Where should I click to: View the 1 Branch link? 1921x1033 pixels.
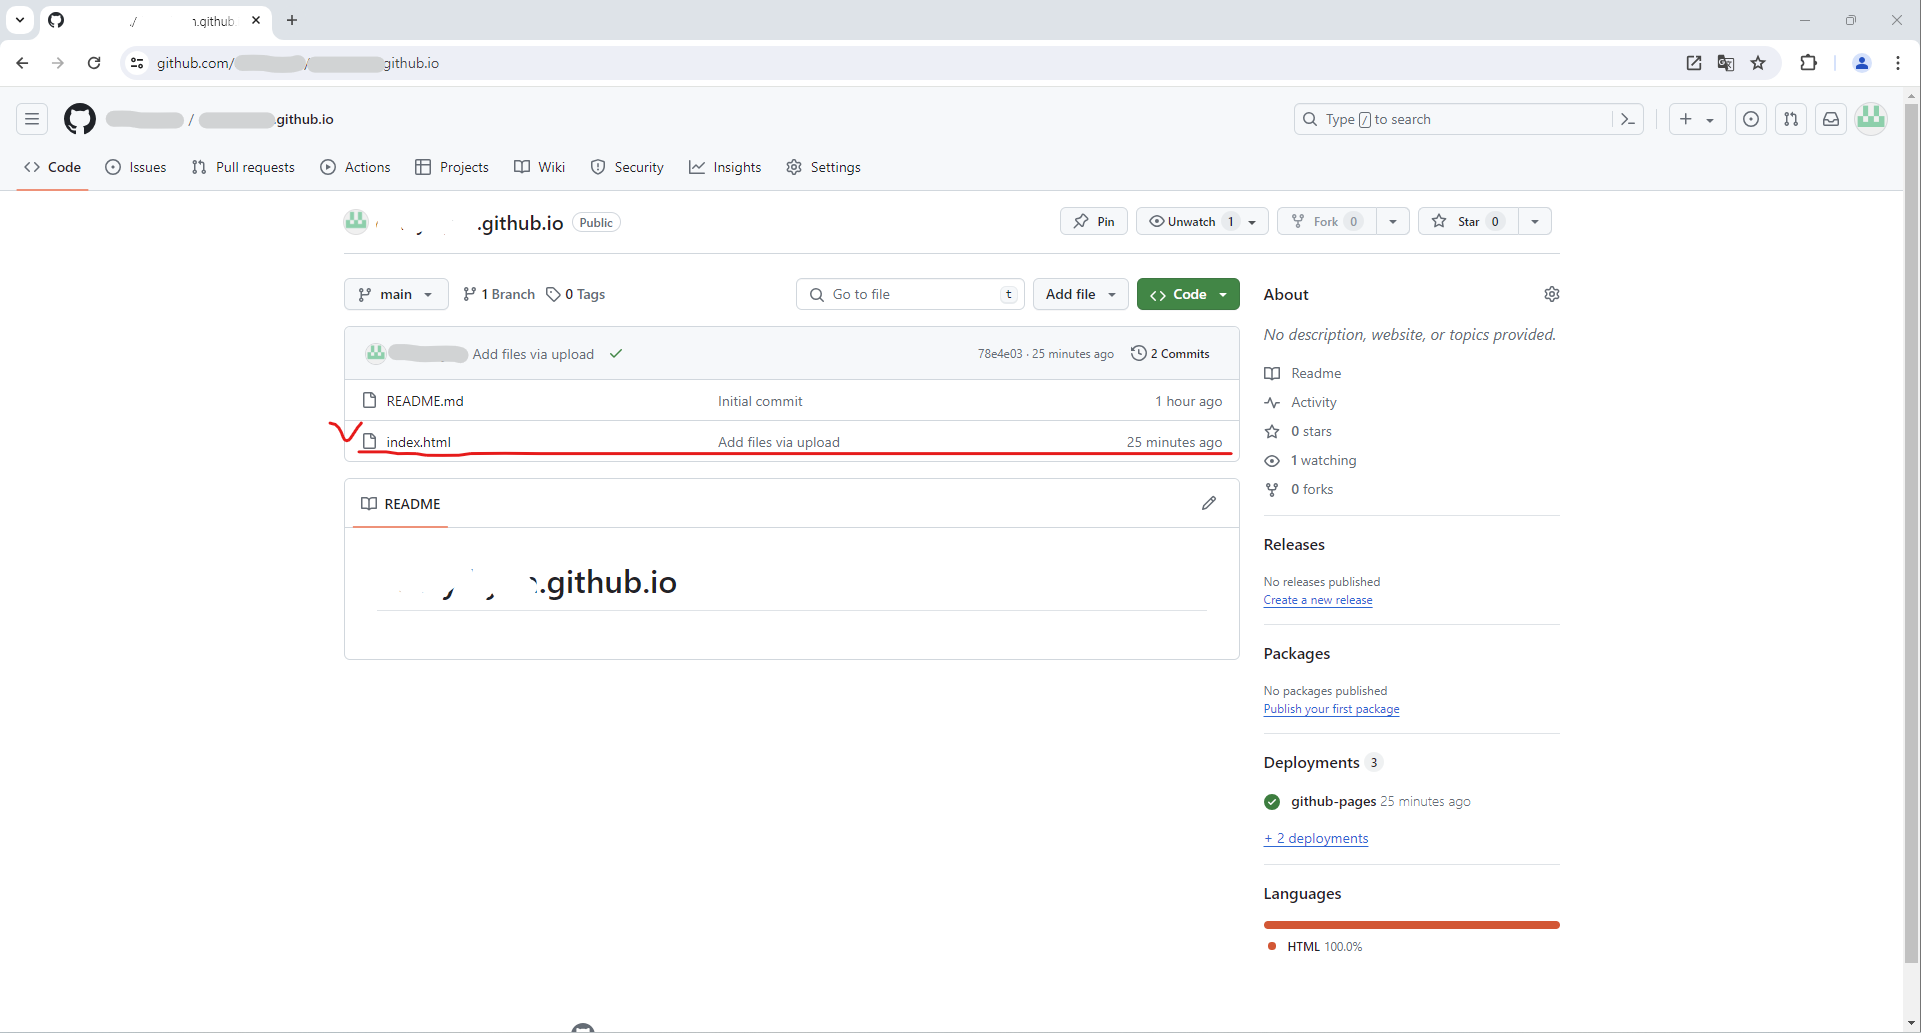(499, 294)
